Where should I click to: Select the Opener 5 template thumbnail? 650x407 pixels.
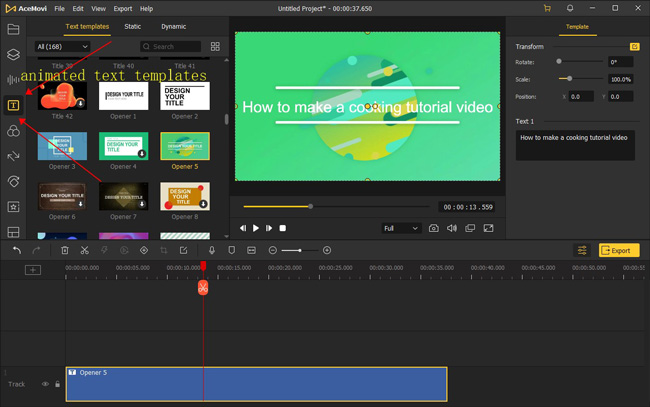[x=185, y=146]
